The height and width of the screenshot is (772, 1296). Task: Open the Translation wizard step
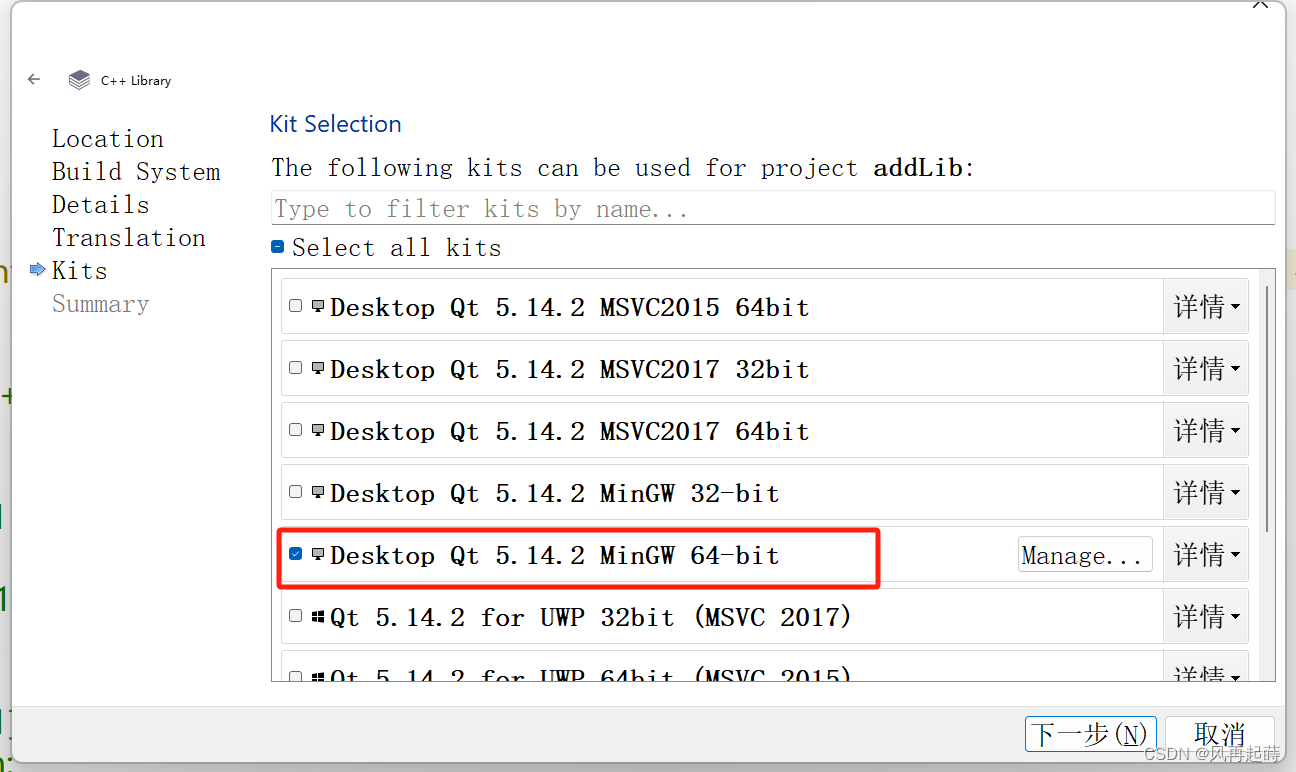(129, 238)
